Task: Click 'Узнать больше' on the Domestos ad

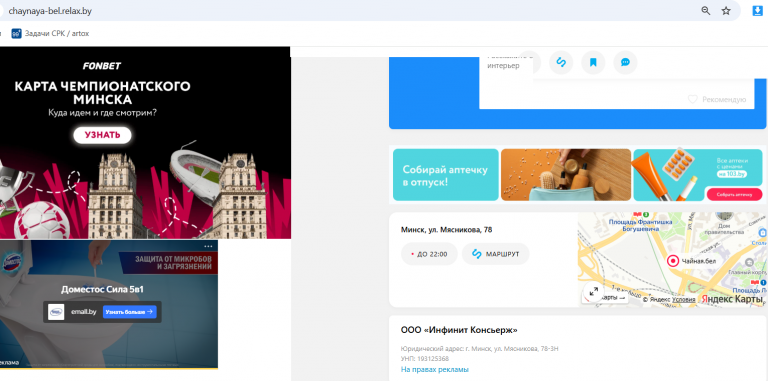Action: (129, 312)
